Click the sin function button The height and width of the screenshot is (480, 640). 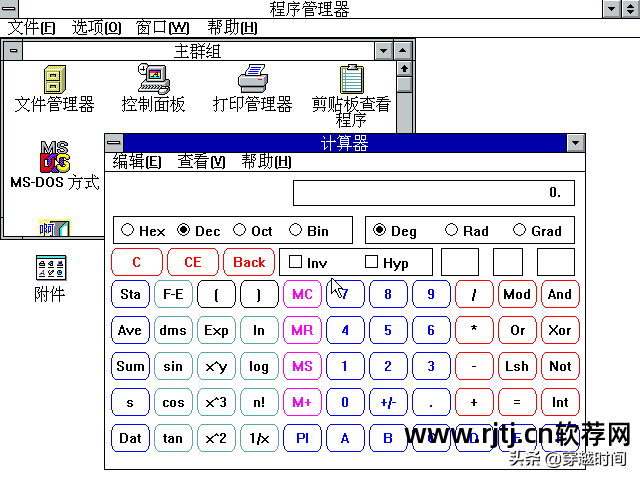click(173, 366)
